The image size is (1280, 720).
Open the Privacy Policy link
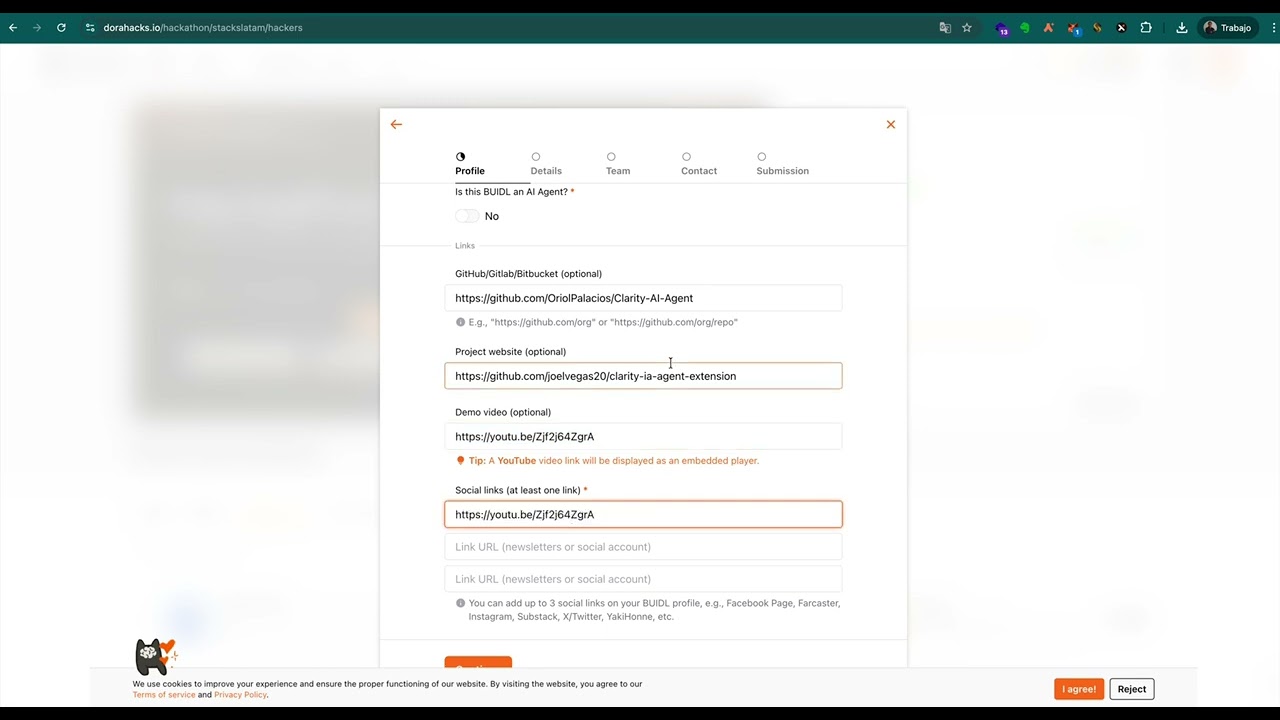(240, 695)
